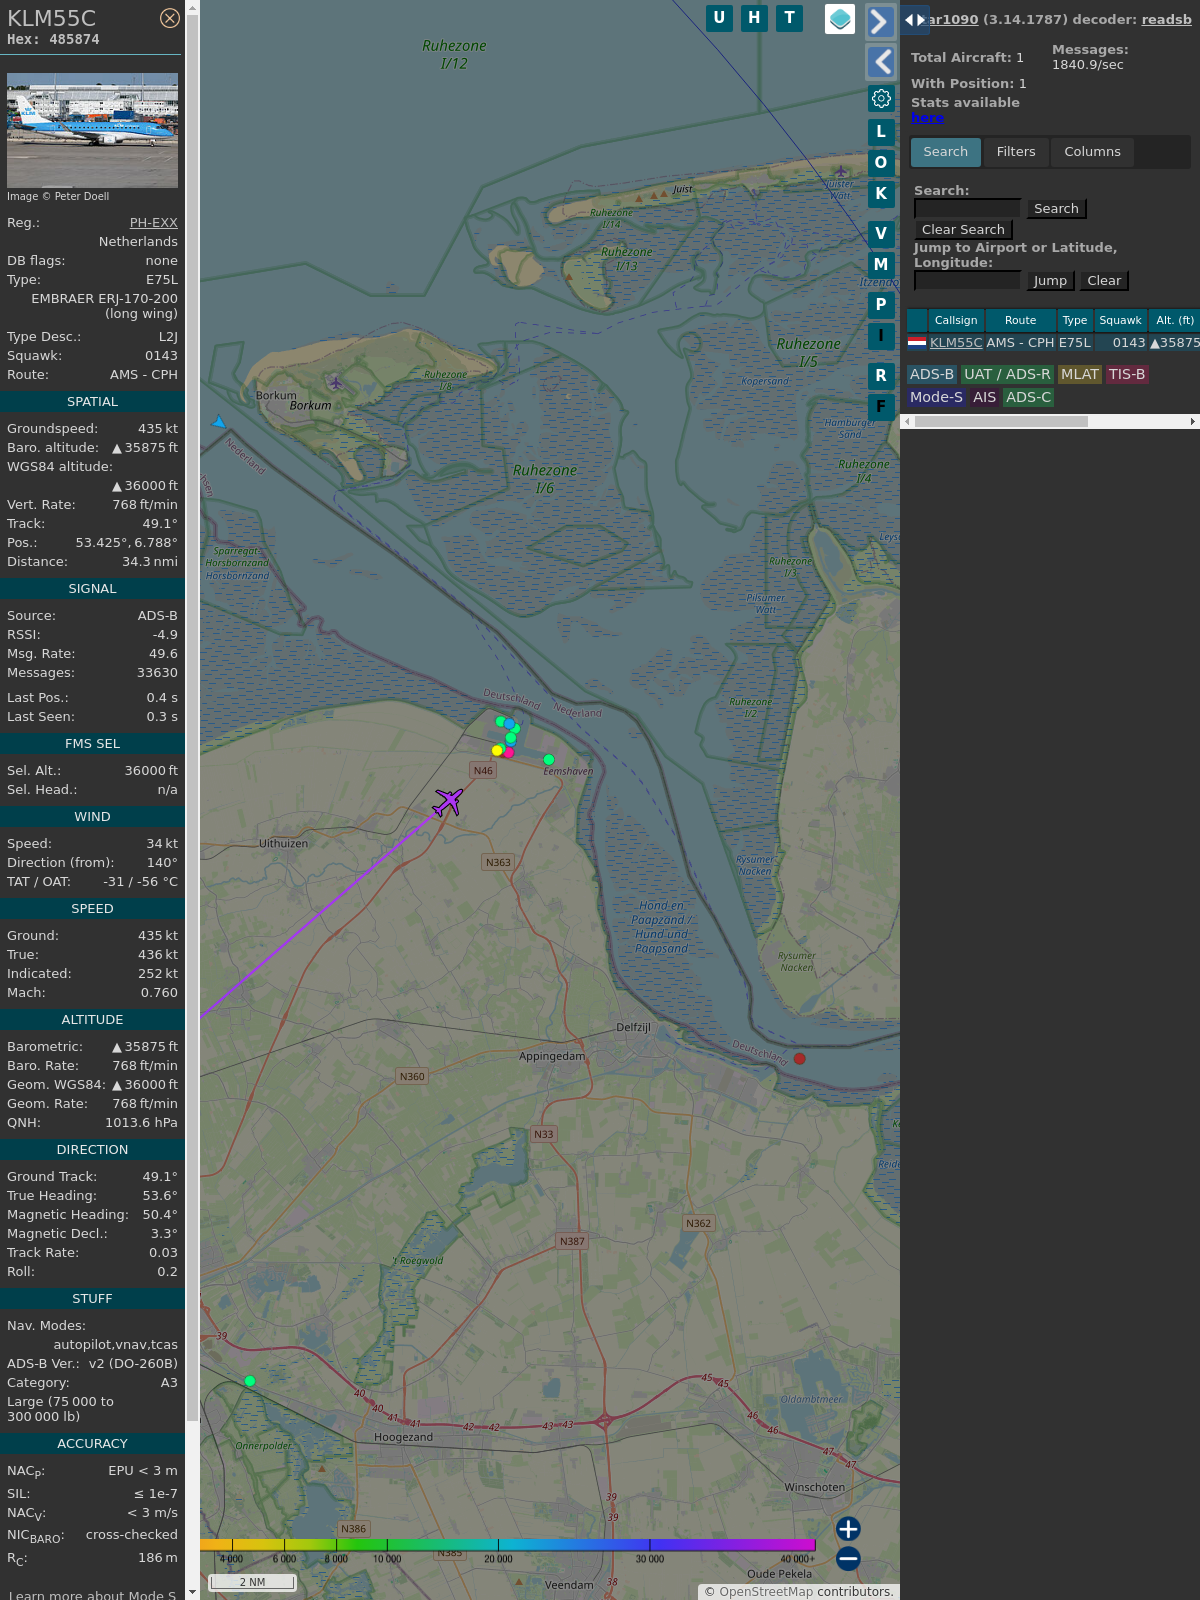Click the blue aircraft marker near Borkum
The width and height of the screenshot is (1200, 1600).
pyautogui.click(x=219, y=422)
